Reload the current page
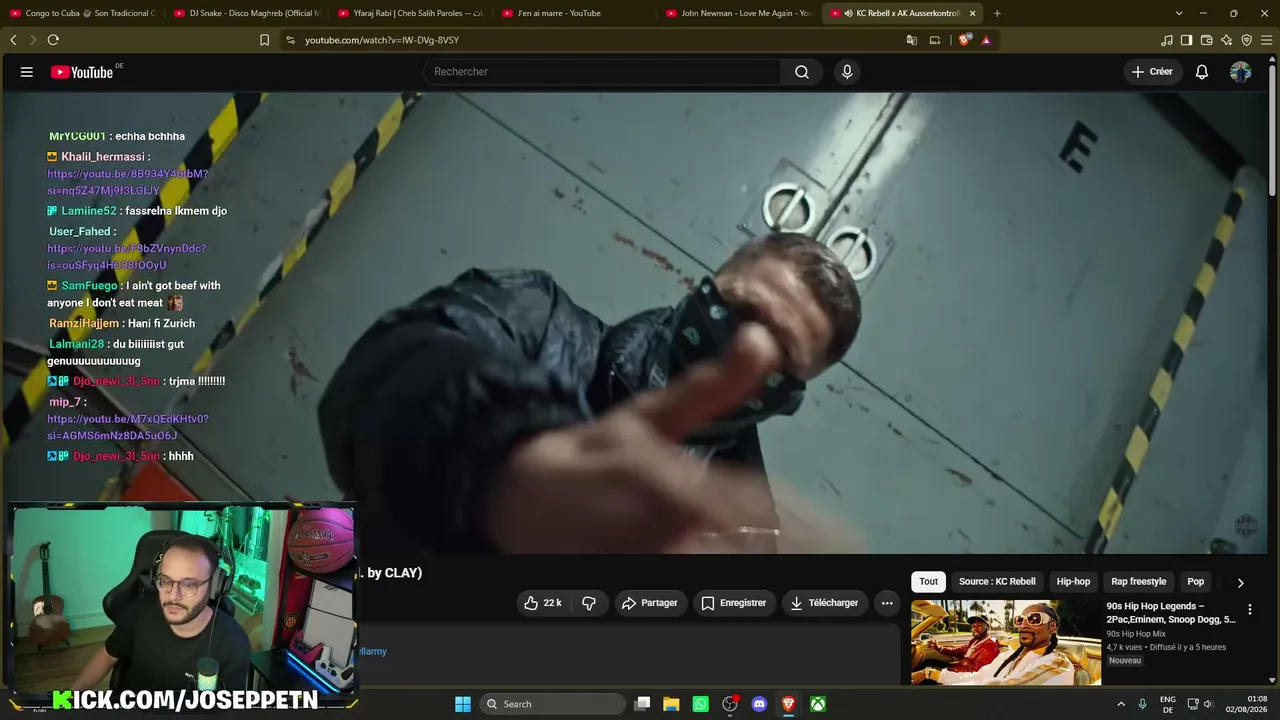The image size is (1280, 720). 53,40
